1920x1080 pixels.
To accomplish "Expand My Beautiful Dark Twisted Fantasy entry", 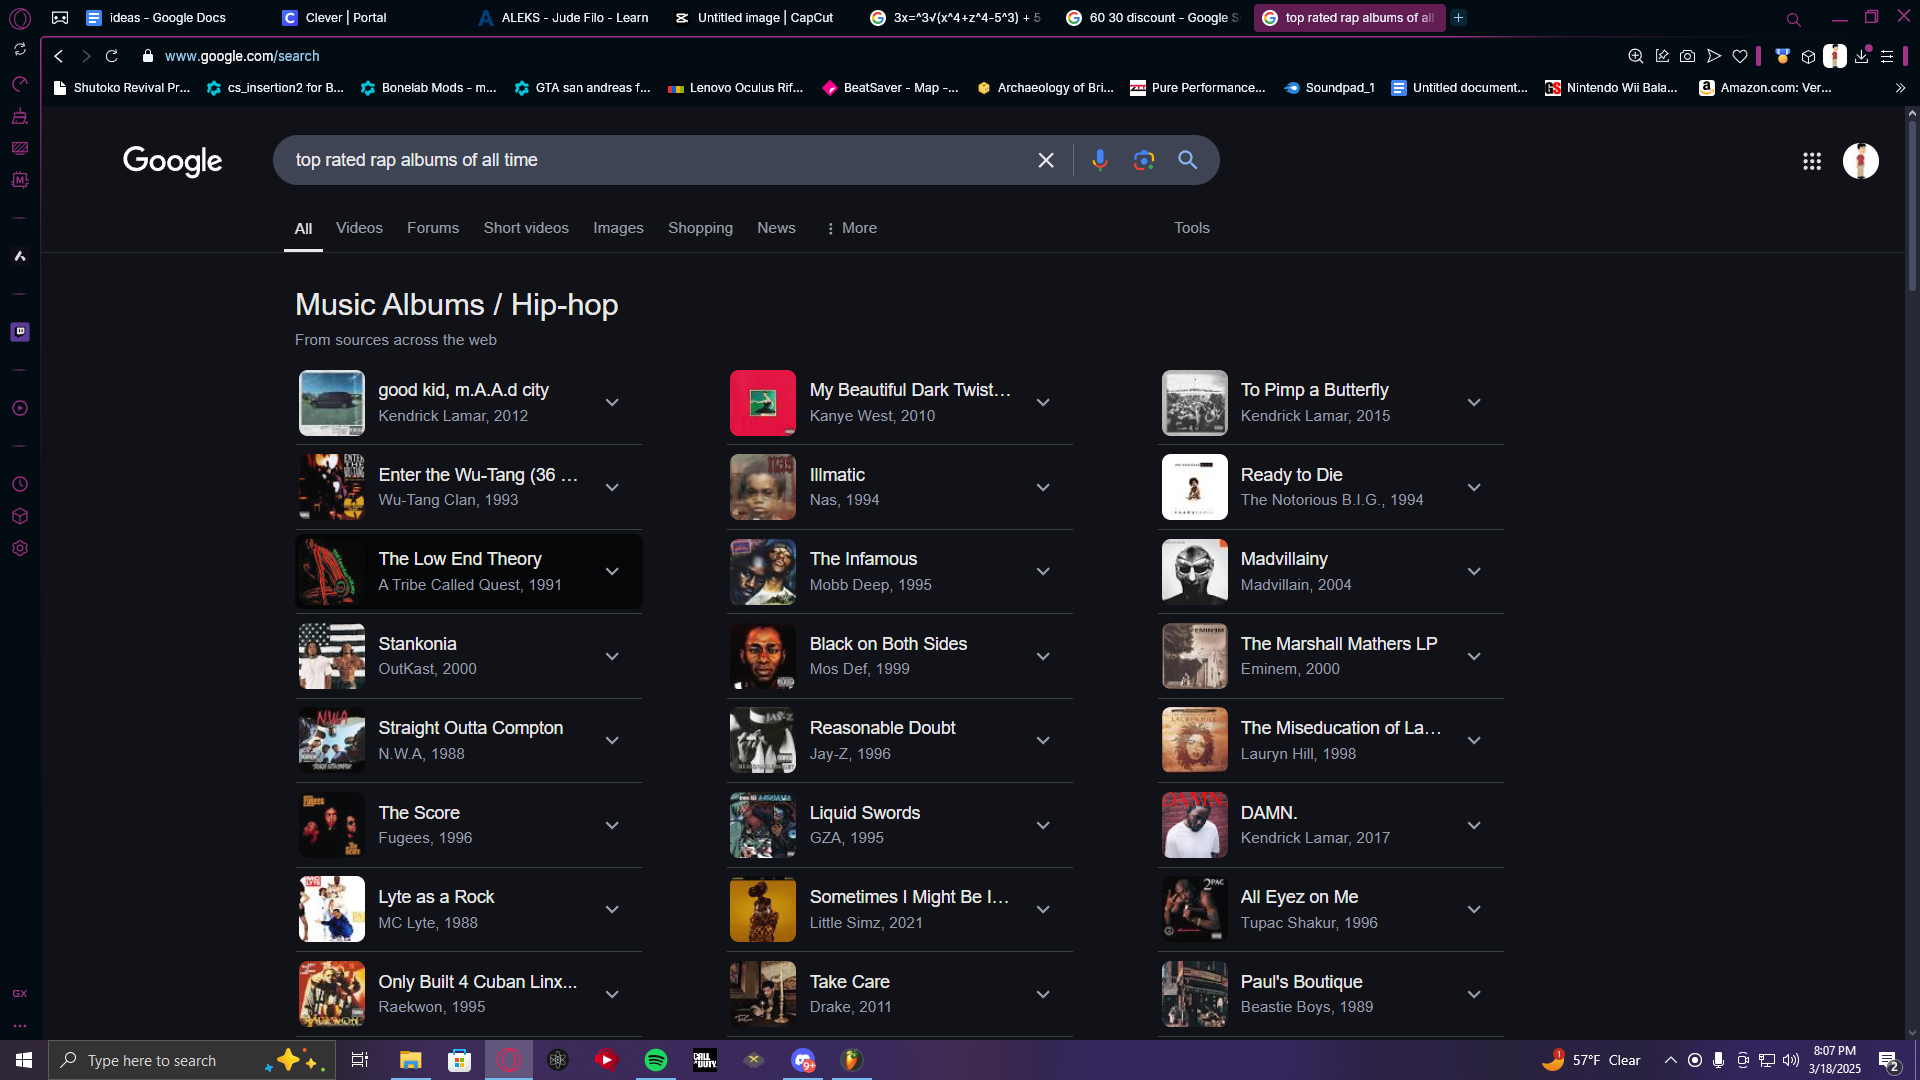I will [x=1043, y=402].
